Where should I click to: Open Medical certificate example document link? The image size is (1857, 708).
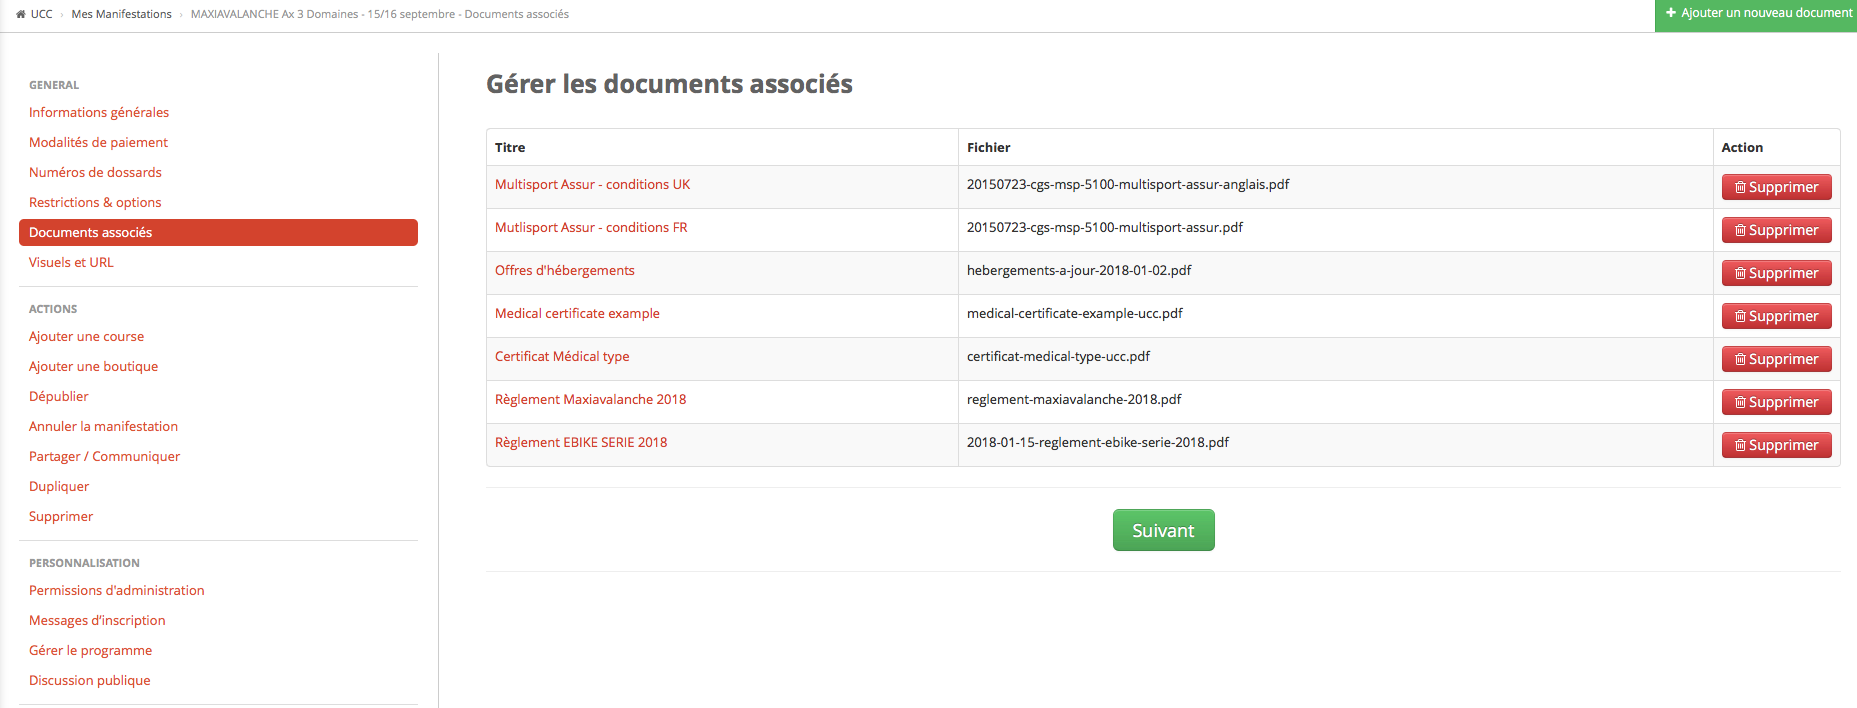pyautogui.click(x=577, y=313)
